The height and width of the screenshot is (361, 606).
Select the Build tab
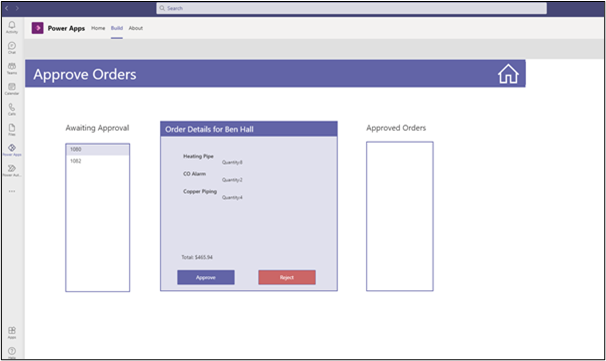117,28
